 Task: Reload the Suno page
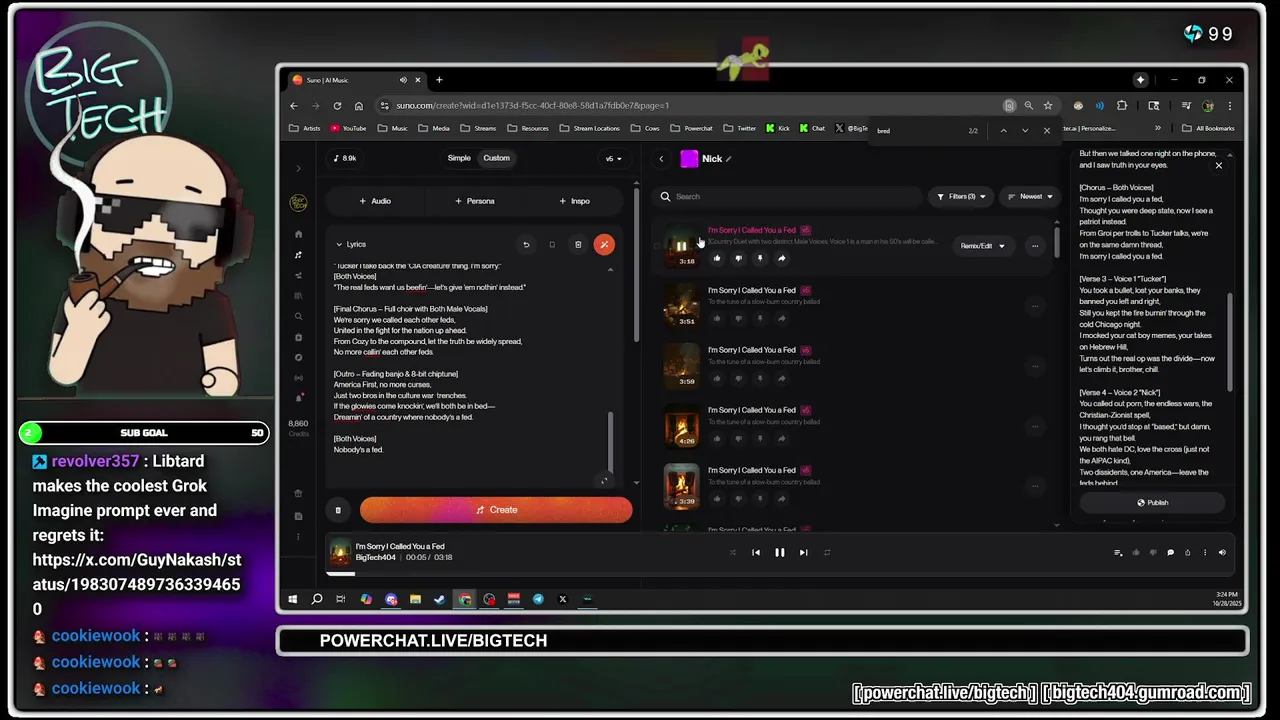coord(337,105)
